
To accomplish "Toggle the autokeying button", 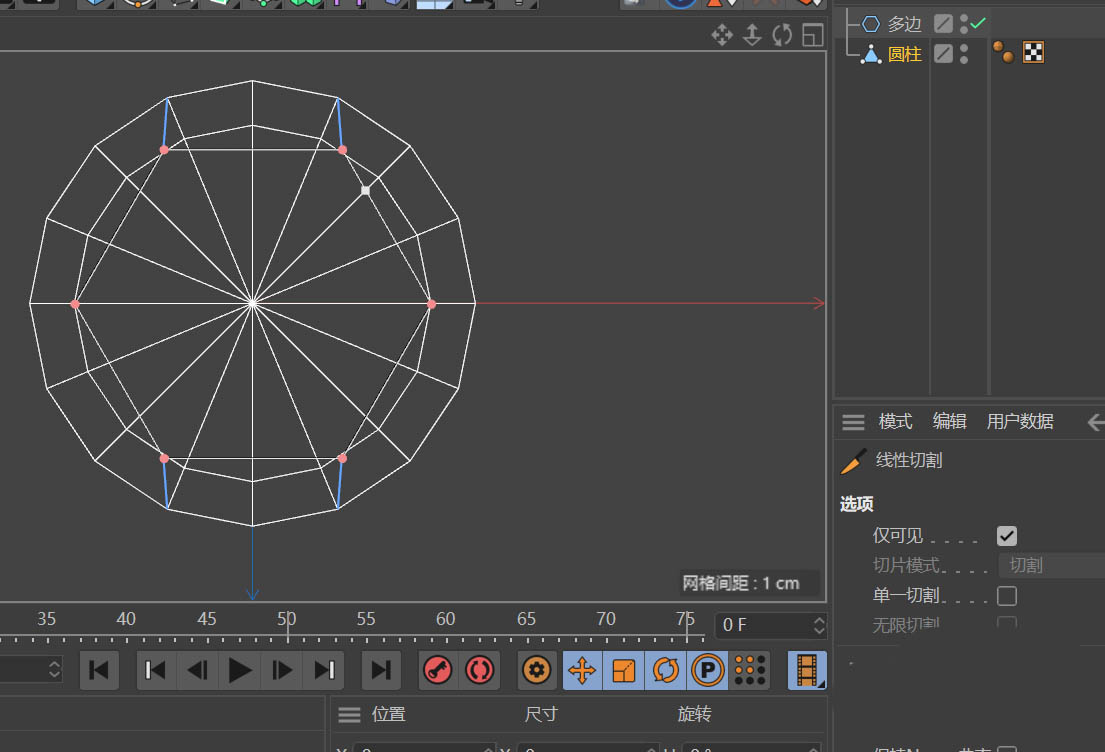I will point(478,670).
